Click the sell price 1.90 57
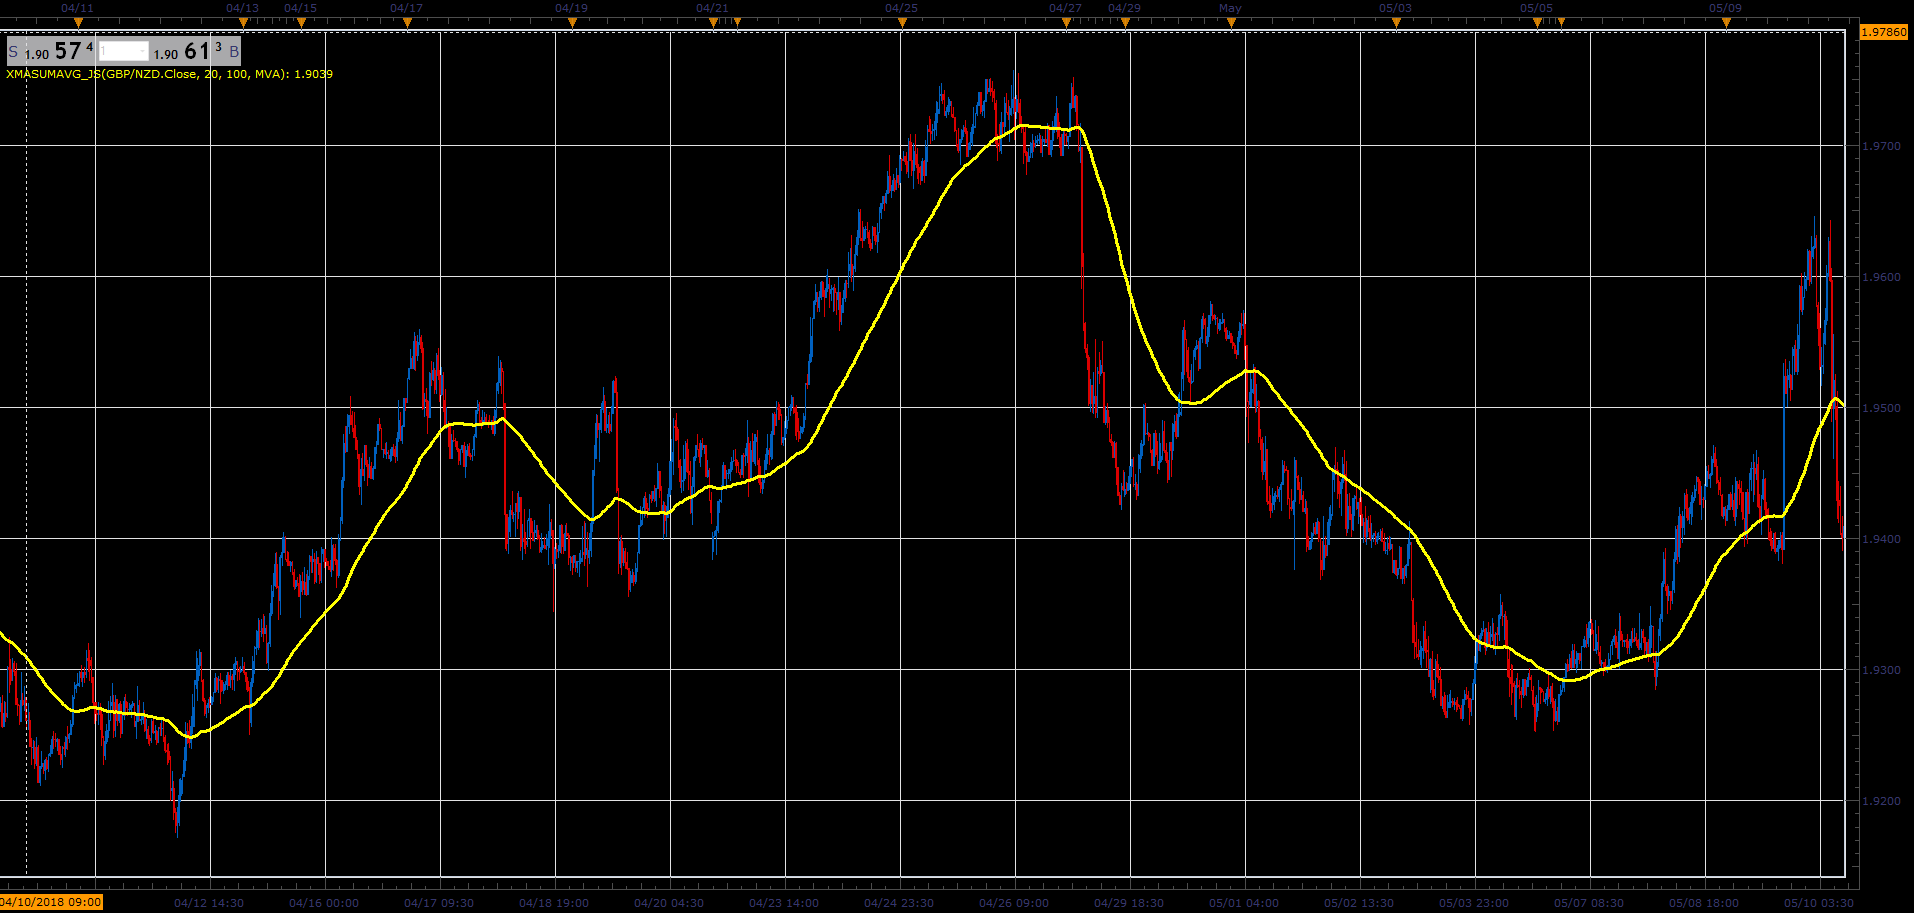This screenshot has width=1914, height=913. coord(59,52)
